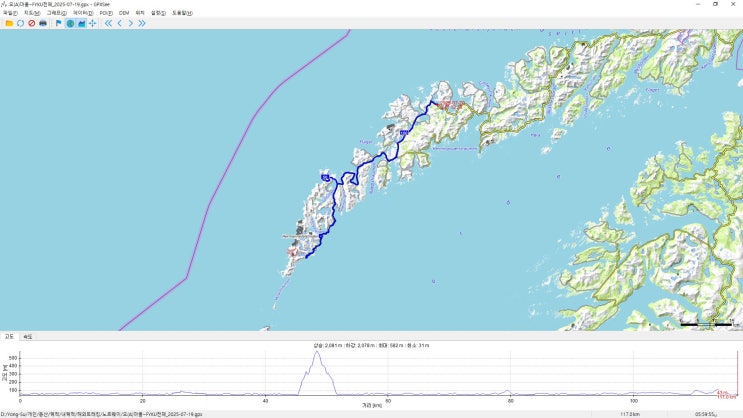Click the red close-file prohibition icon
Image resolution: width=743 pixels, height=418 pixels.
[x=32, y=23]
